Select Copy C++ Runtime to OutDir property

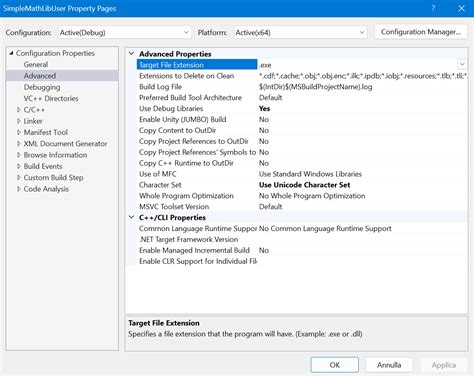[186, 163]
